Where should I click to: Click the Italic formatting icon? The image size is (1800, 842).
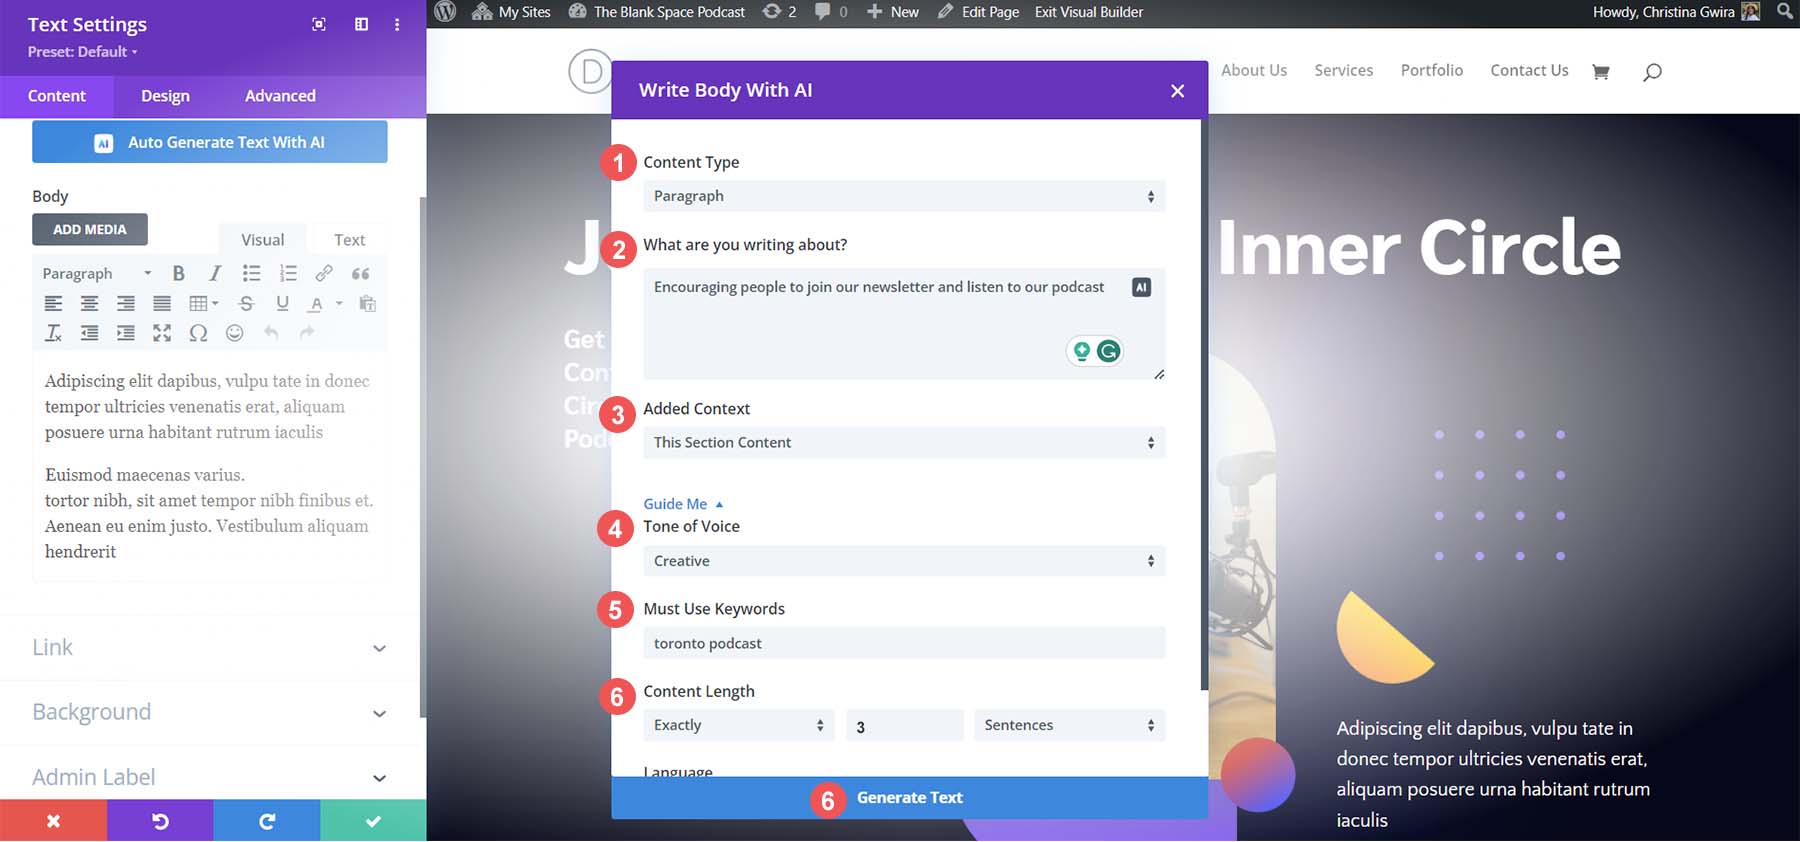pyautogui.click(x=214, y=273)
